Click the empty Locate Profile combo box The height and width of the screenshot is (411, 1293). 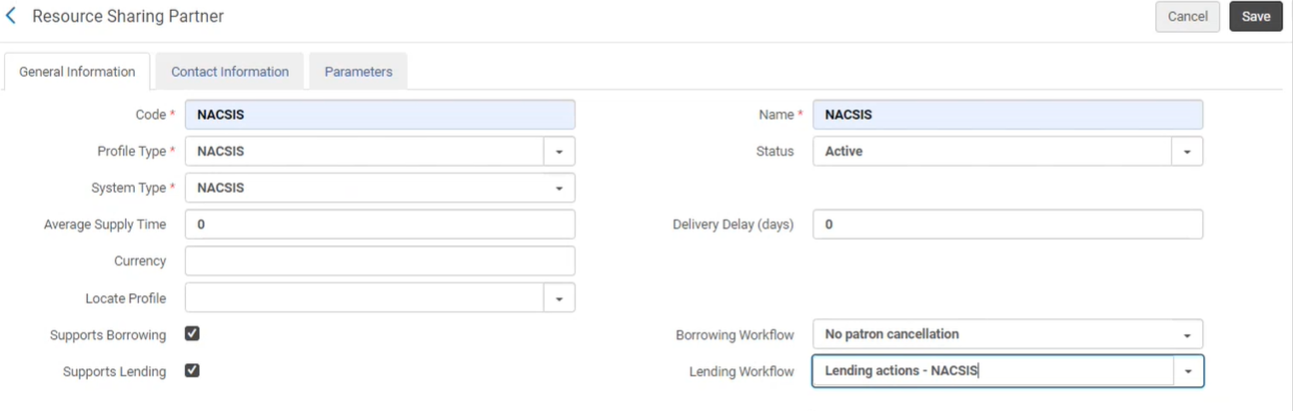pos(364,298)
